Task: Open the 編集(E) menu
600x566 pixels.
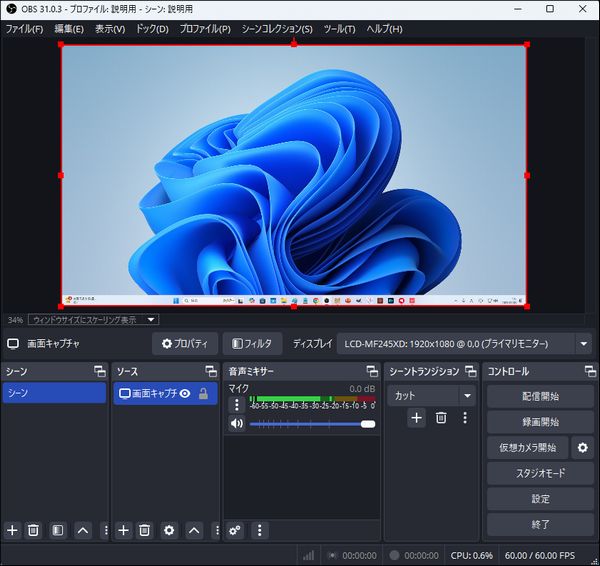Action: click(69, 29)
